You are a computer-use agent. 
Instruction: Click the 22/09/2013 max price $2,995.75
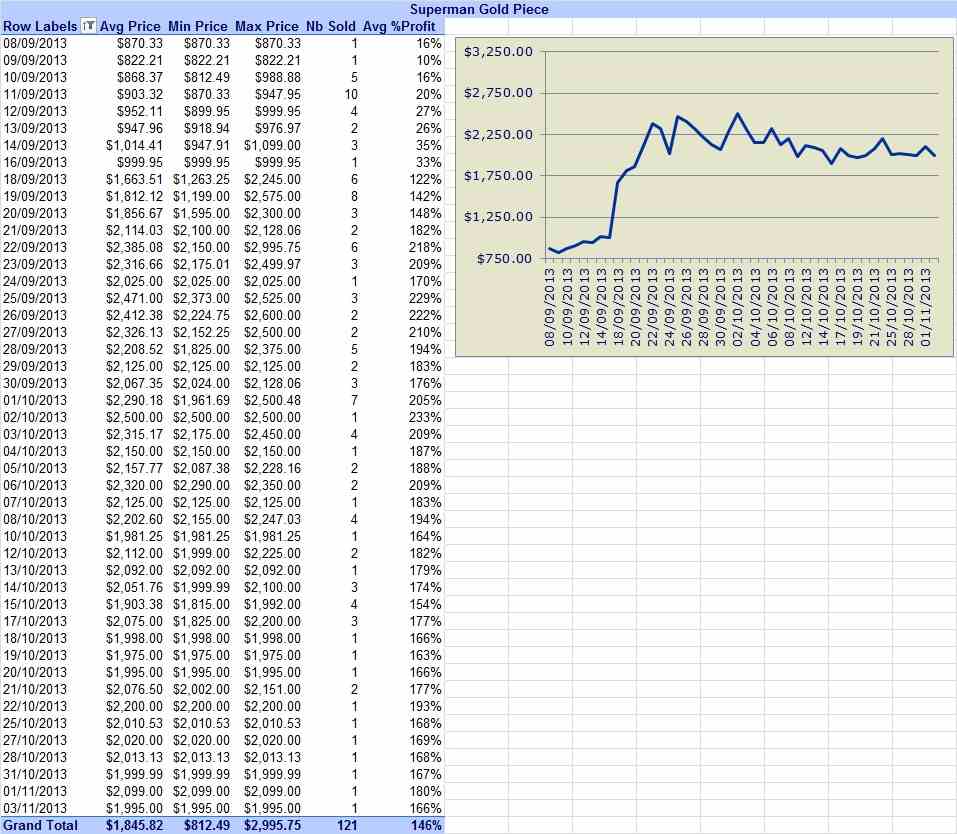pyautogui.click(x=272, y=247)
